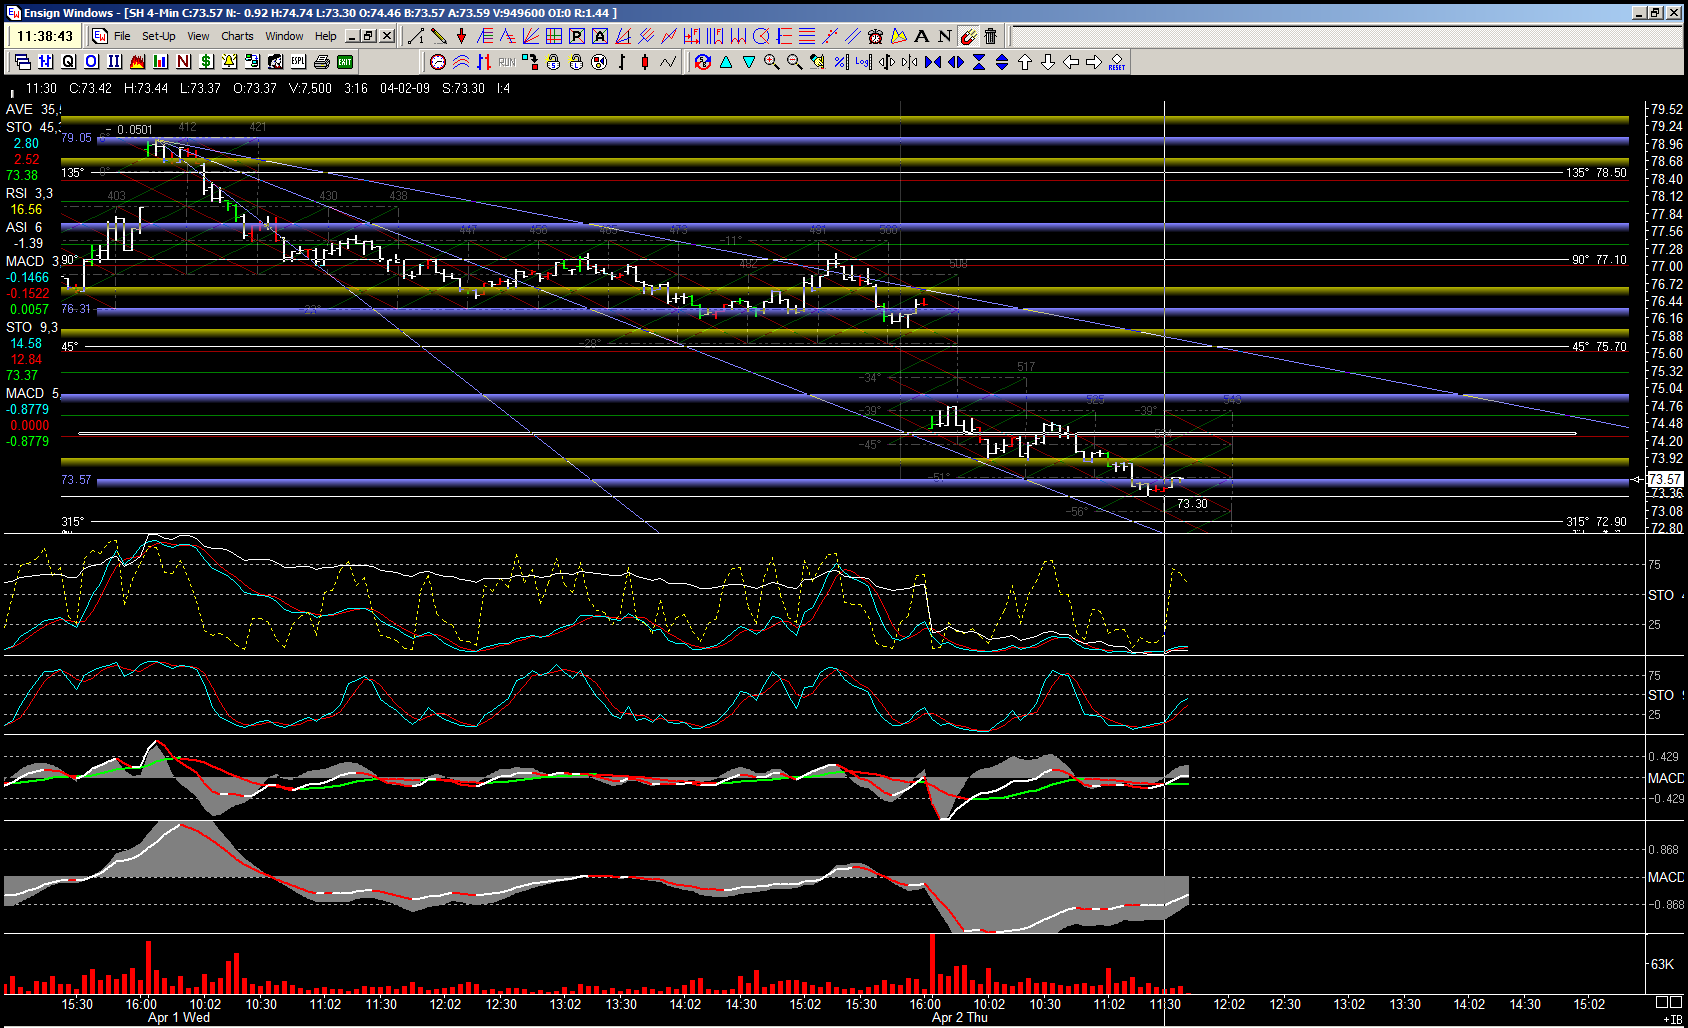Click the zoom in magnifier
The image size is (1688, 1028).
click(x=771, y=62)
